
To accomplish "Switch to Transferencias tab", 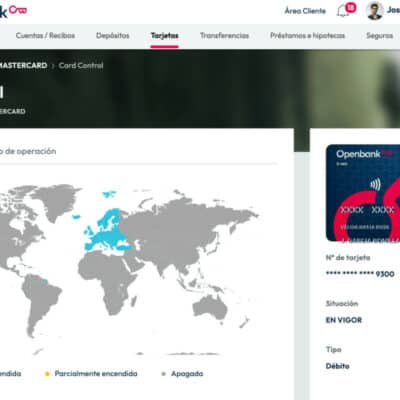I will point(224,35).
